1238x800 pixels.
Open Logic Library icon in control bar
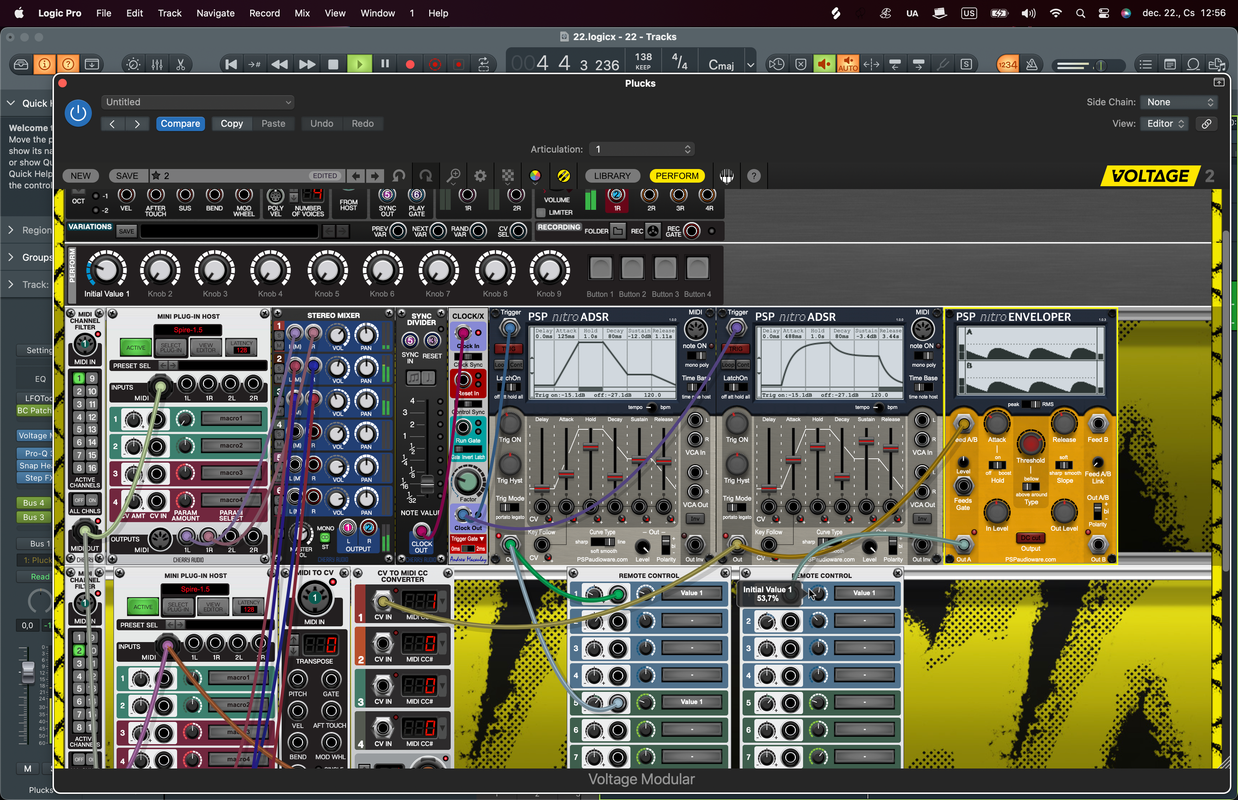[x=21, y=64]
